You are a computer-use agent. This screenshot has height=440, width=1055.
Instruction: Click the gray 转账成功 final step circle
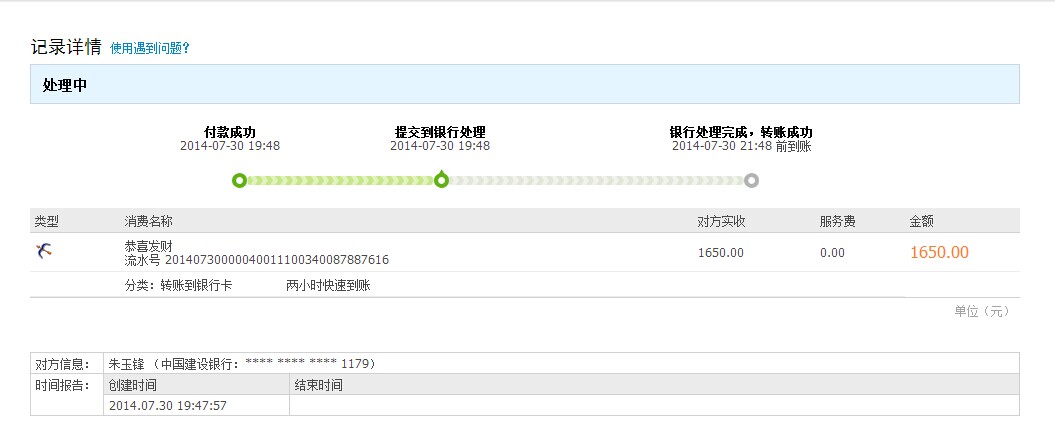coord(751,181)
